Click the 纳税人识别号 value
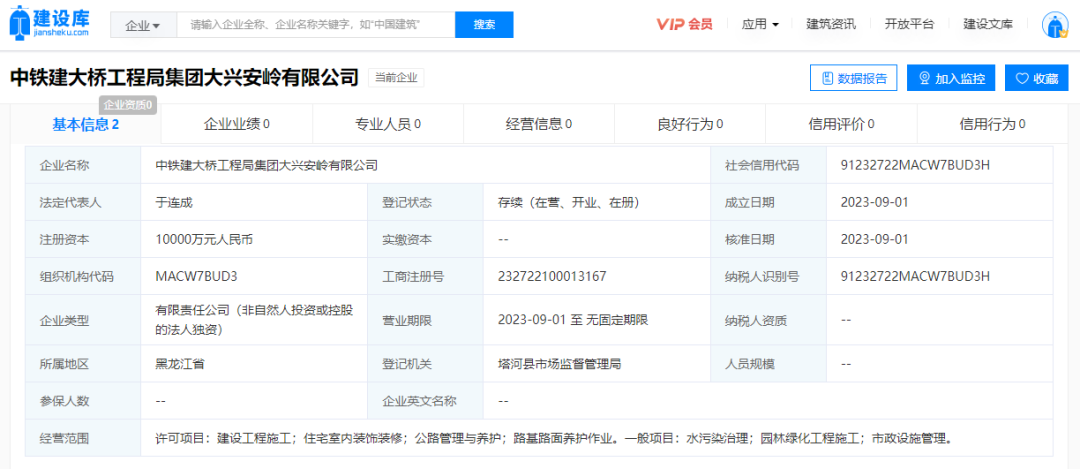Image resolution: width=1080 pixels, height=469 pixels. tap(915, 277)
